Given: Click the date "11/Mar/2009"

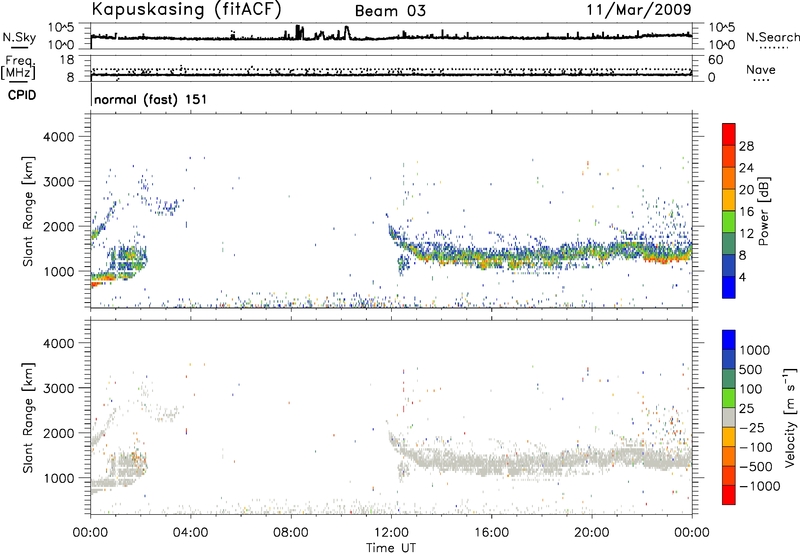Looking at the screenshot, I should [x=639, y=9].
